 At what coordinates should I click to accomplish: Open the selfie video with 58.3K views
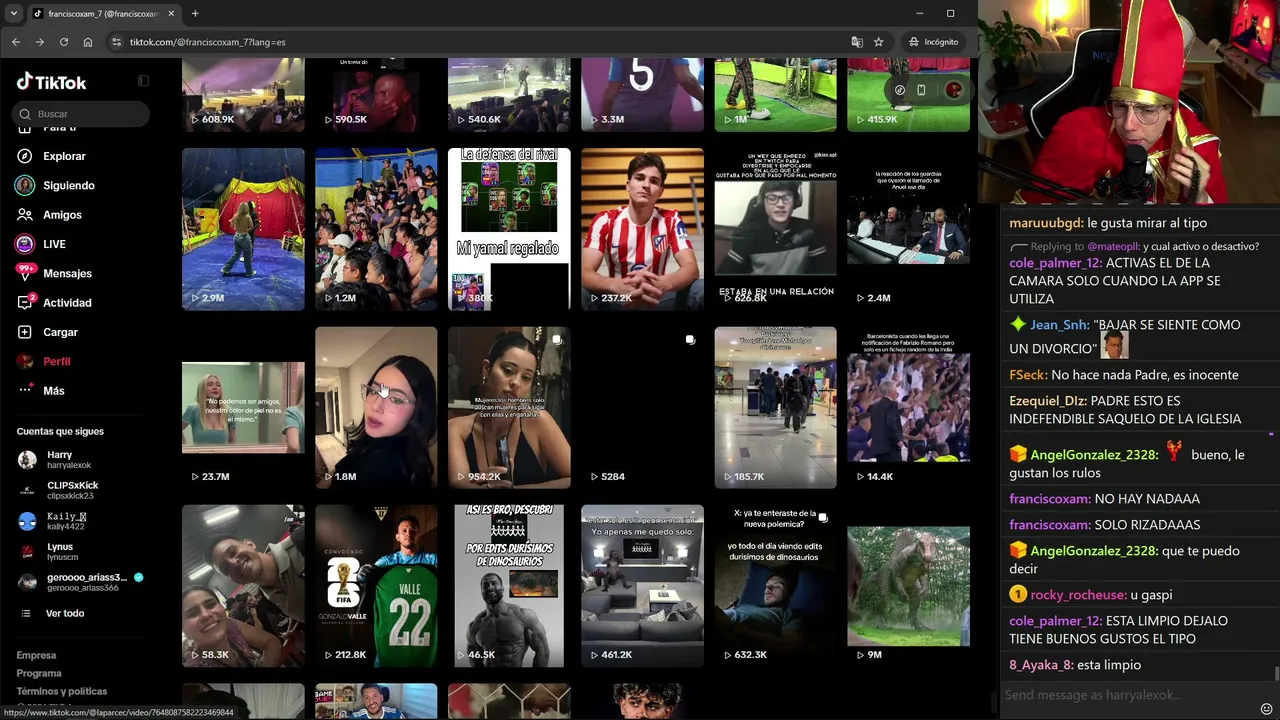243,586
